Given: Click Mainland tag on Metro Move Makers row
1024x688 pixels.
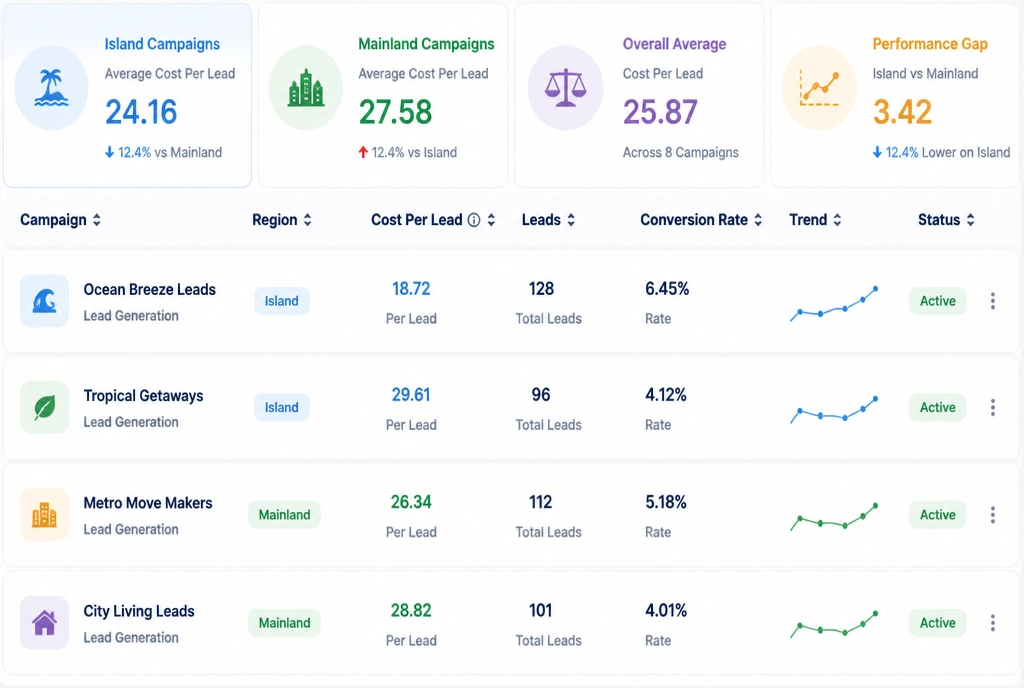Looking at the screenshot, I should pyautogui.click(x=284, y=515).
